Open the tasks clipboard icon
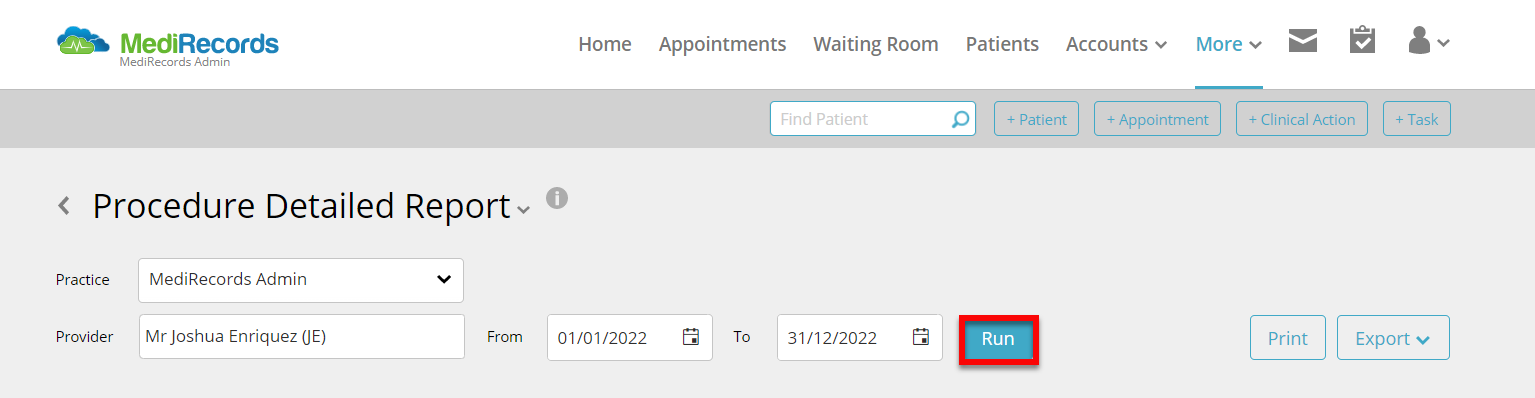The width and height of the screenshot is (1535, 398). 1362,40
